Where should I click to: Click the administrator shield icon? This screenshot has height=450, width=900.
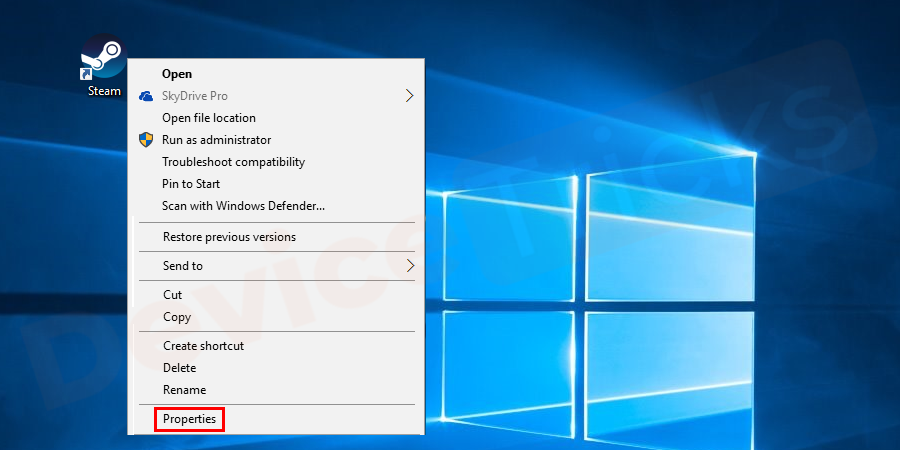pyautogui.click(x=146, y=140)
